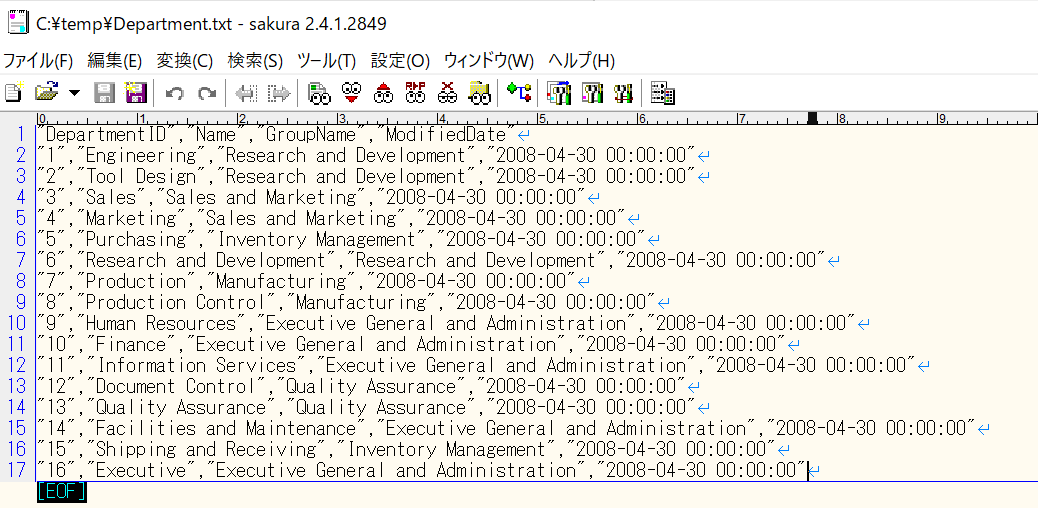
Task: Click "GroupName" in the header line
Action: coord(309,135)
